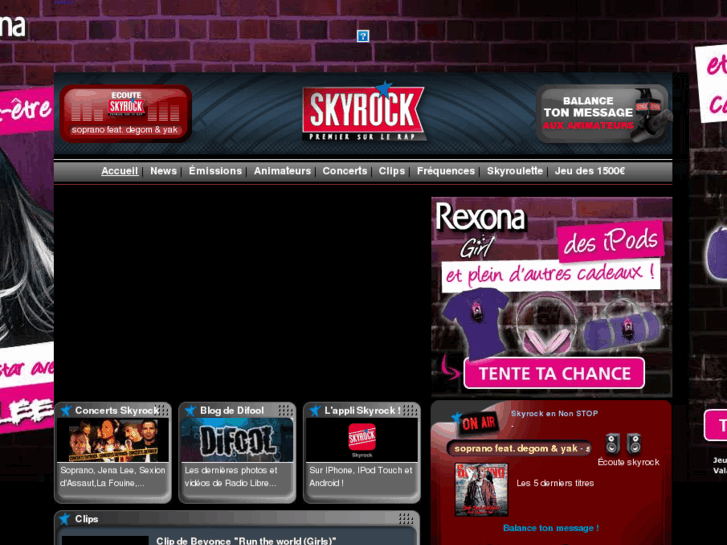Click the grip dots on L'appli Skyrock panel
The image size is (727, 545).
pos(410,410)
